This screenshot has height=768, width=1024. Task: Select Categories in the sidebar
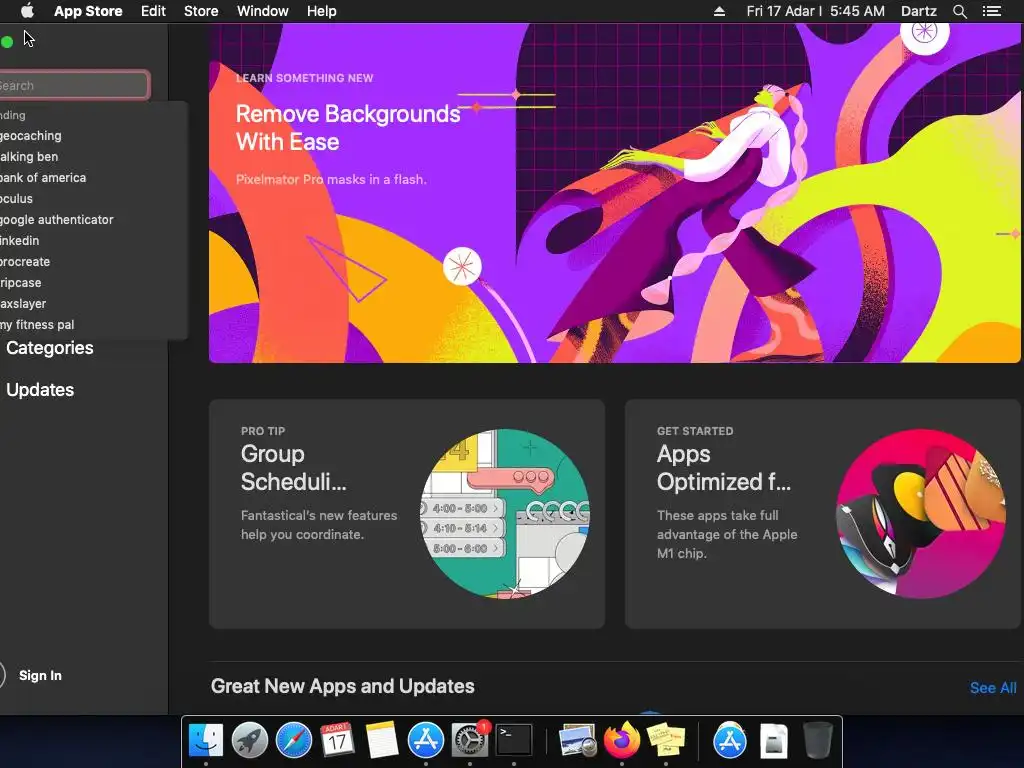pos(50,348)
